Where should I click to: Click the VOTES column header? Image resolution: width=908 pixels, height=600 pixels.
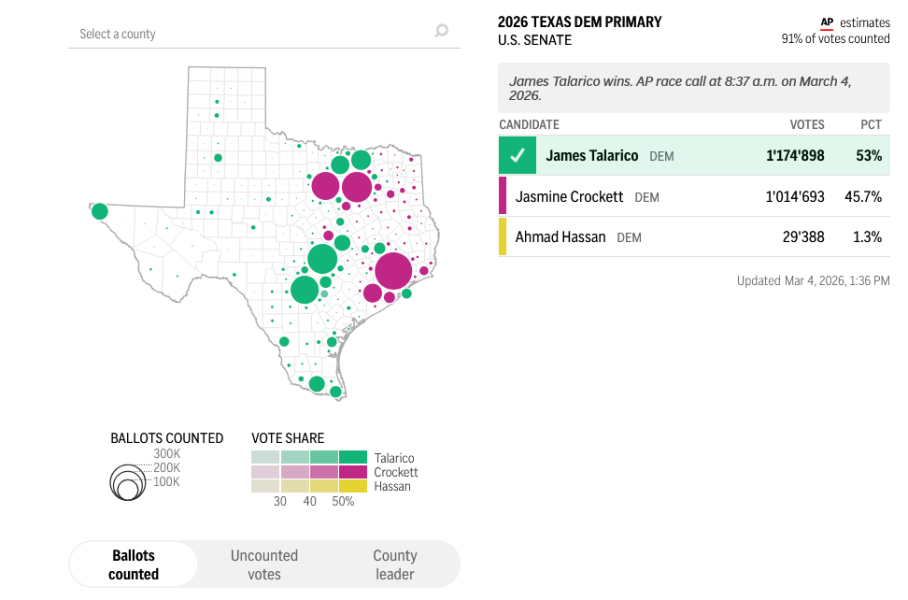[x=807, y=125]
